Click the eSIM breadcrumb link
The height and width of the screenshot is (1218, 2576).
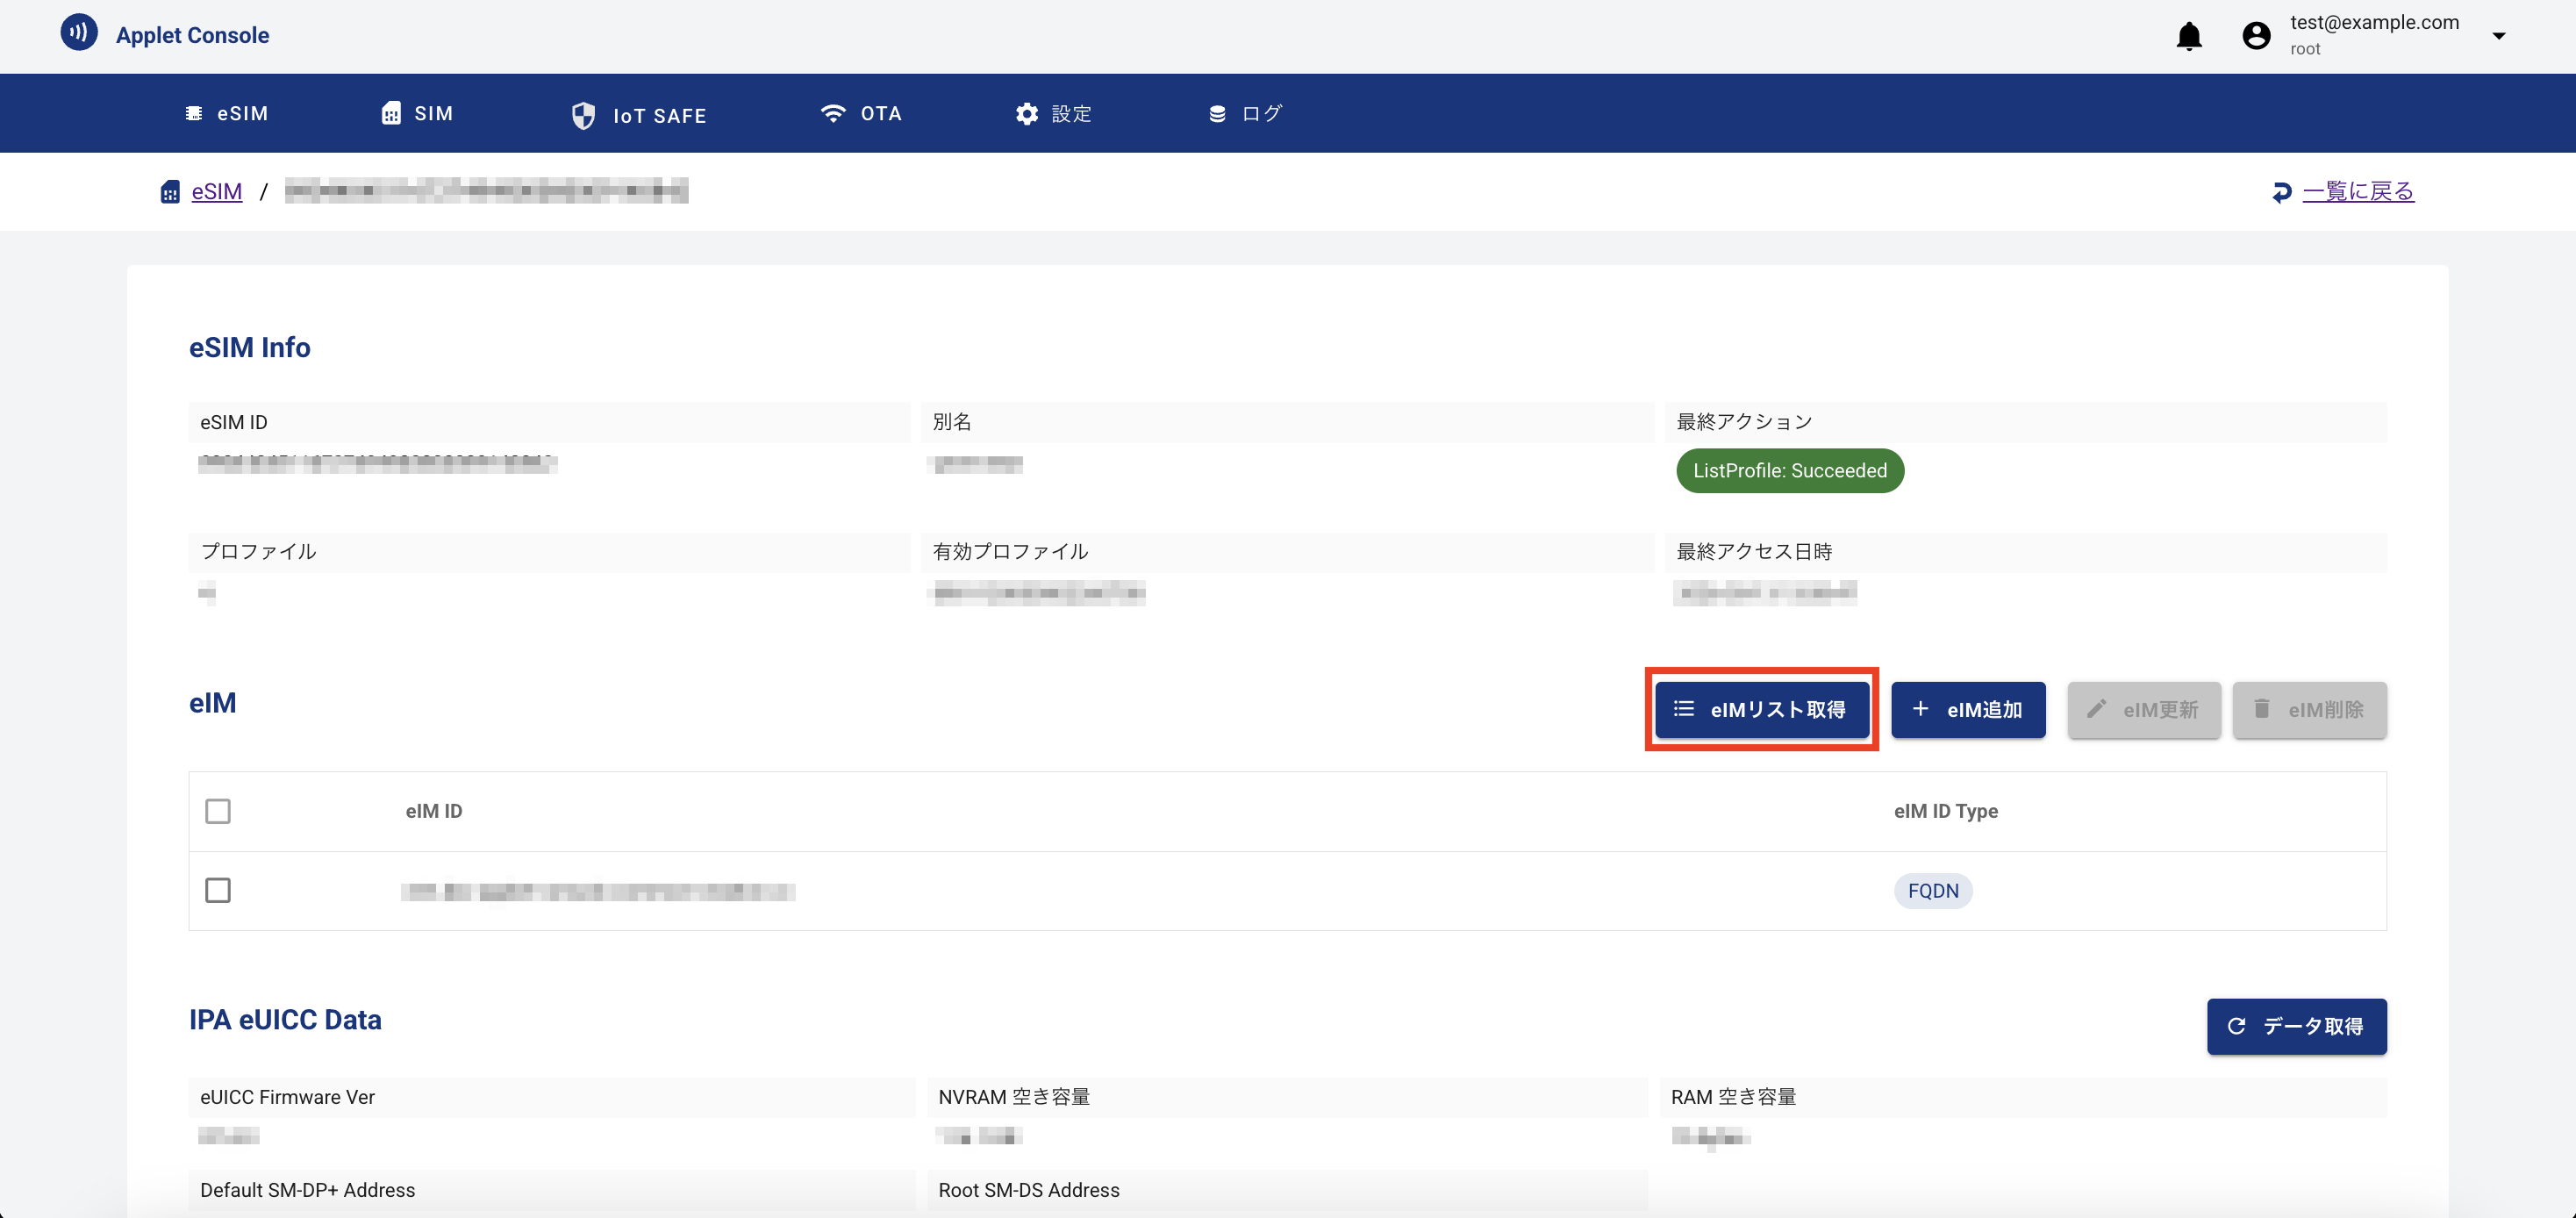click(216, 191)
